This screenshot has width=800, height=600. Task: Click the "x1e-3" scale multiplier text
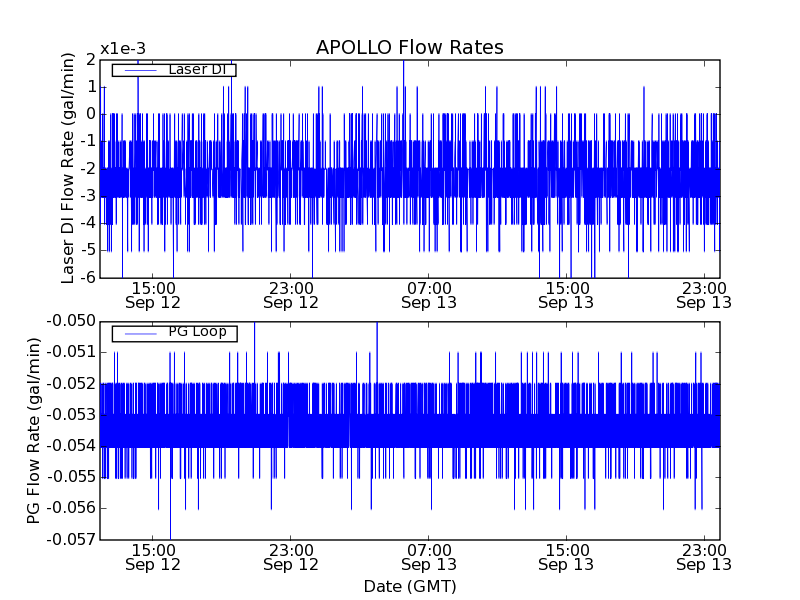click(123, 49)
